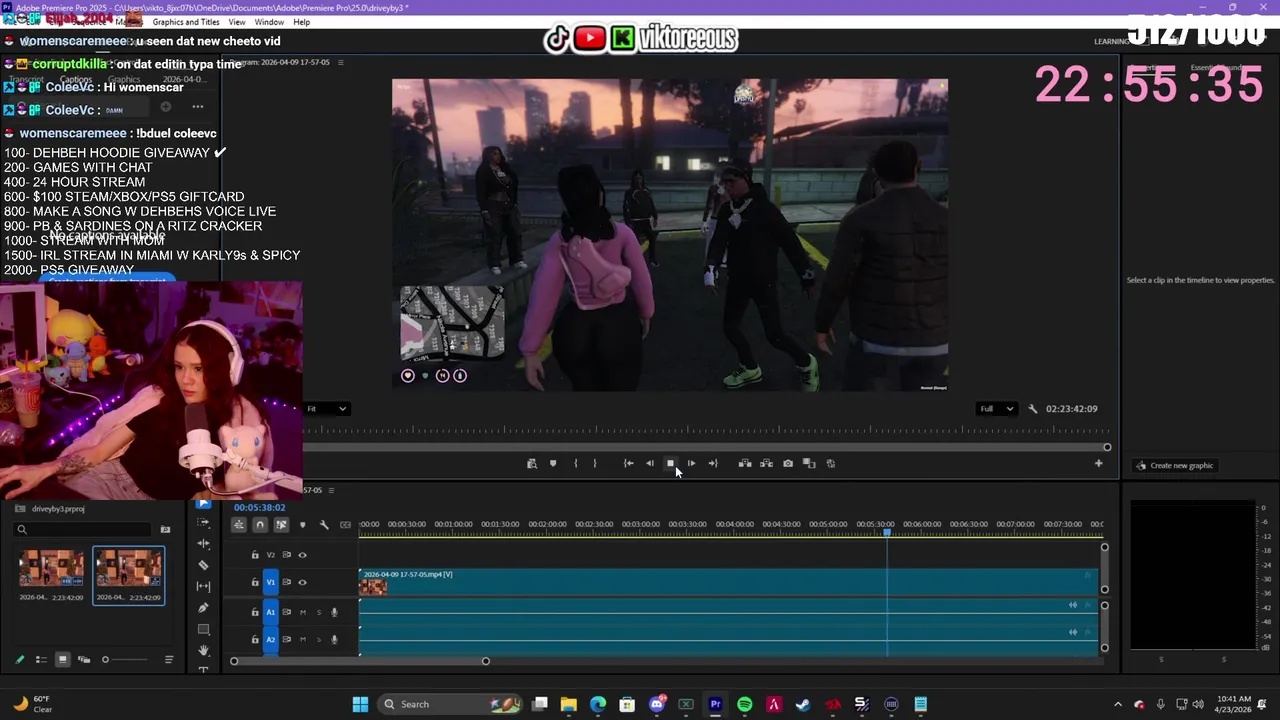Select the Ripple Edit tool

pyautogui.click(x=204, y=544)
